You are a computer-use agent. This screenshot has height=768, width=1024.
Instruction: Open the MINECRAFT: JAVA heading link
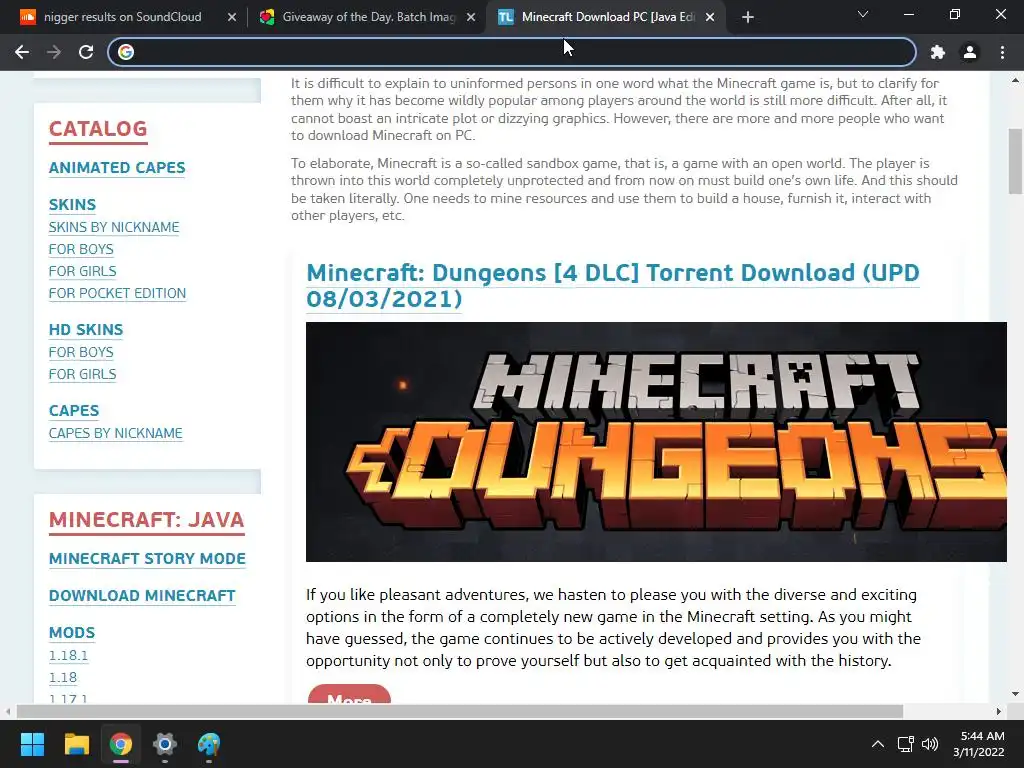pyautogui.click(x=146, y=520)
